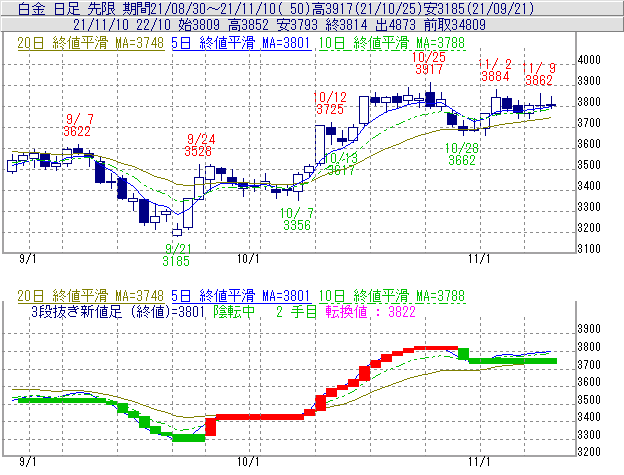This screenshot has height=475, width=624.
Task: Click the 10/7 3356 trough label
Action: [297, 219]
